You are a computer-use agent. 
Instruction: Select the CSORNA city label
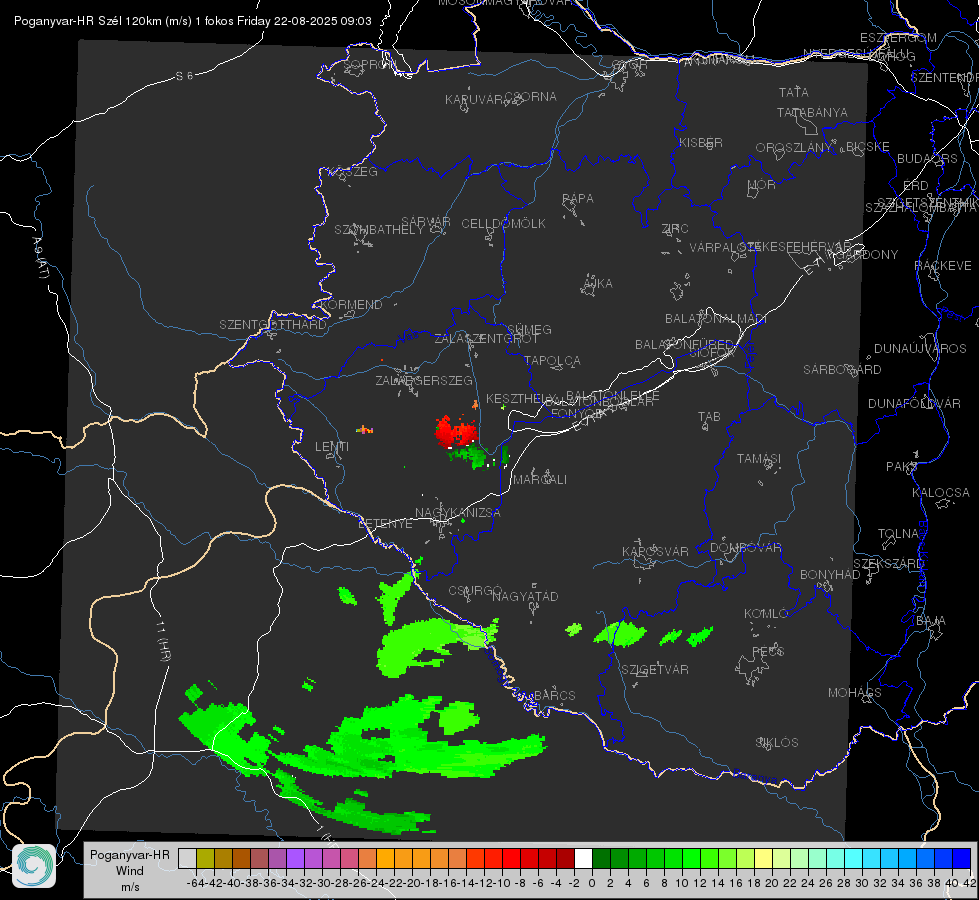click(x=531, y=97)
